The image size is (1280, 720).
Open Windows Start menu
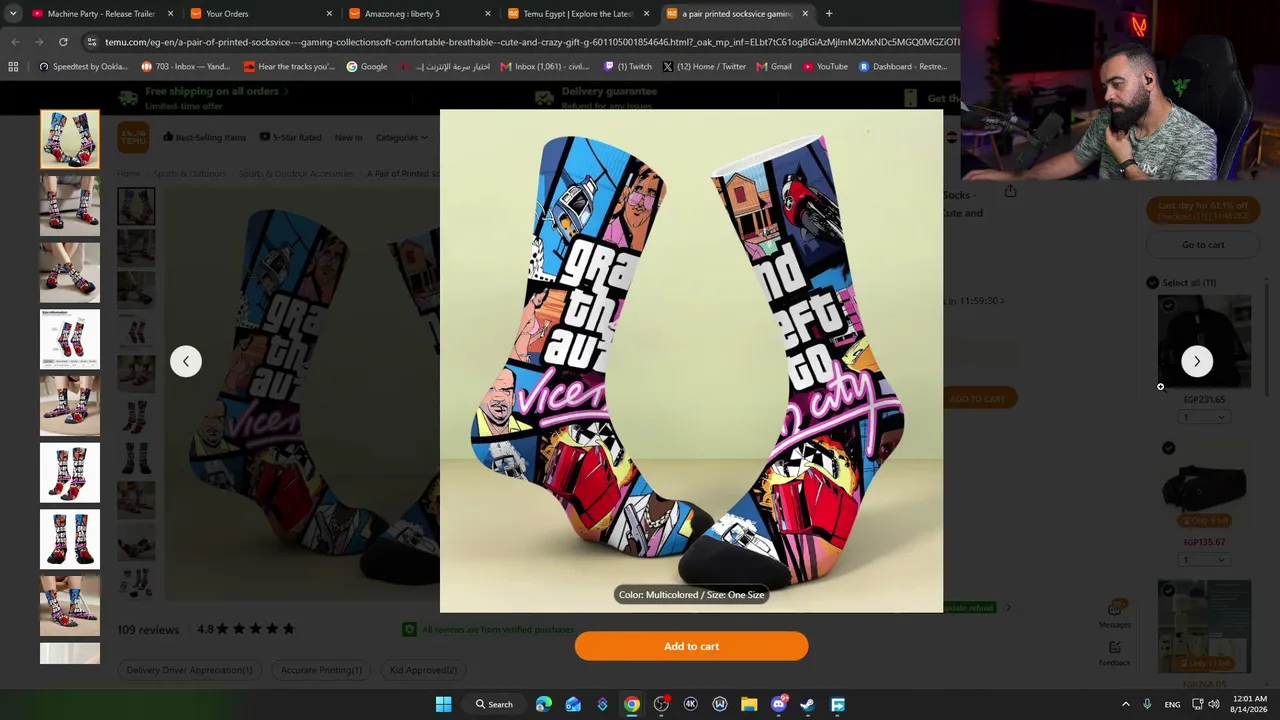pyautogui.click(x=443, y=704)
